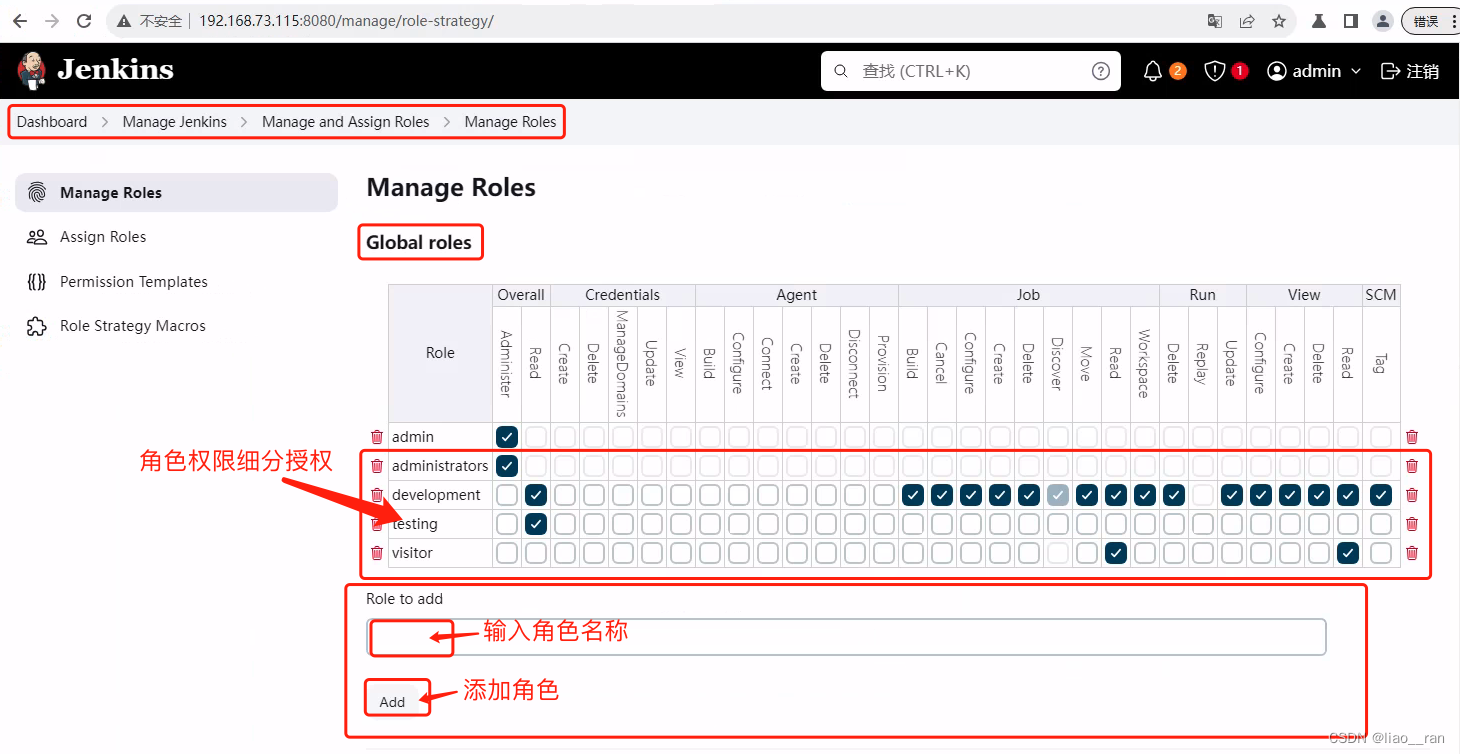This screenshot has width=1460, height=754.
Task: Go to Dashboard breadcrumb
Action: 52,122
